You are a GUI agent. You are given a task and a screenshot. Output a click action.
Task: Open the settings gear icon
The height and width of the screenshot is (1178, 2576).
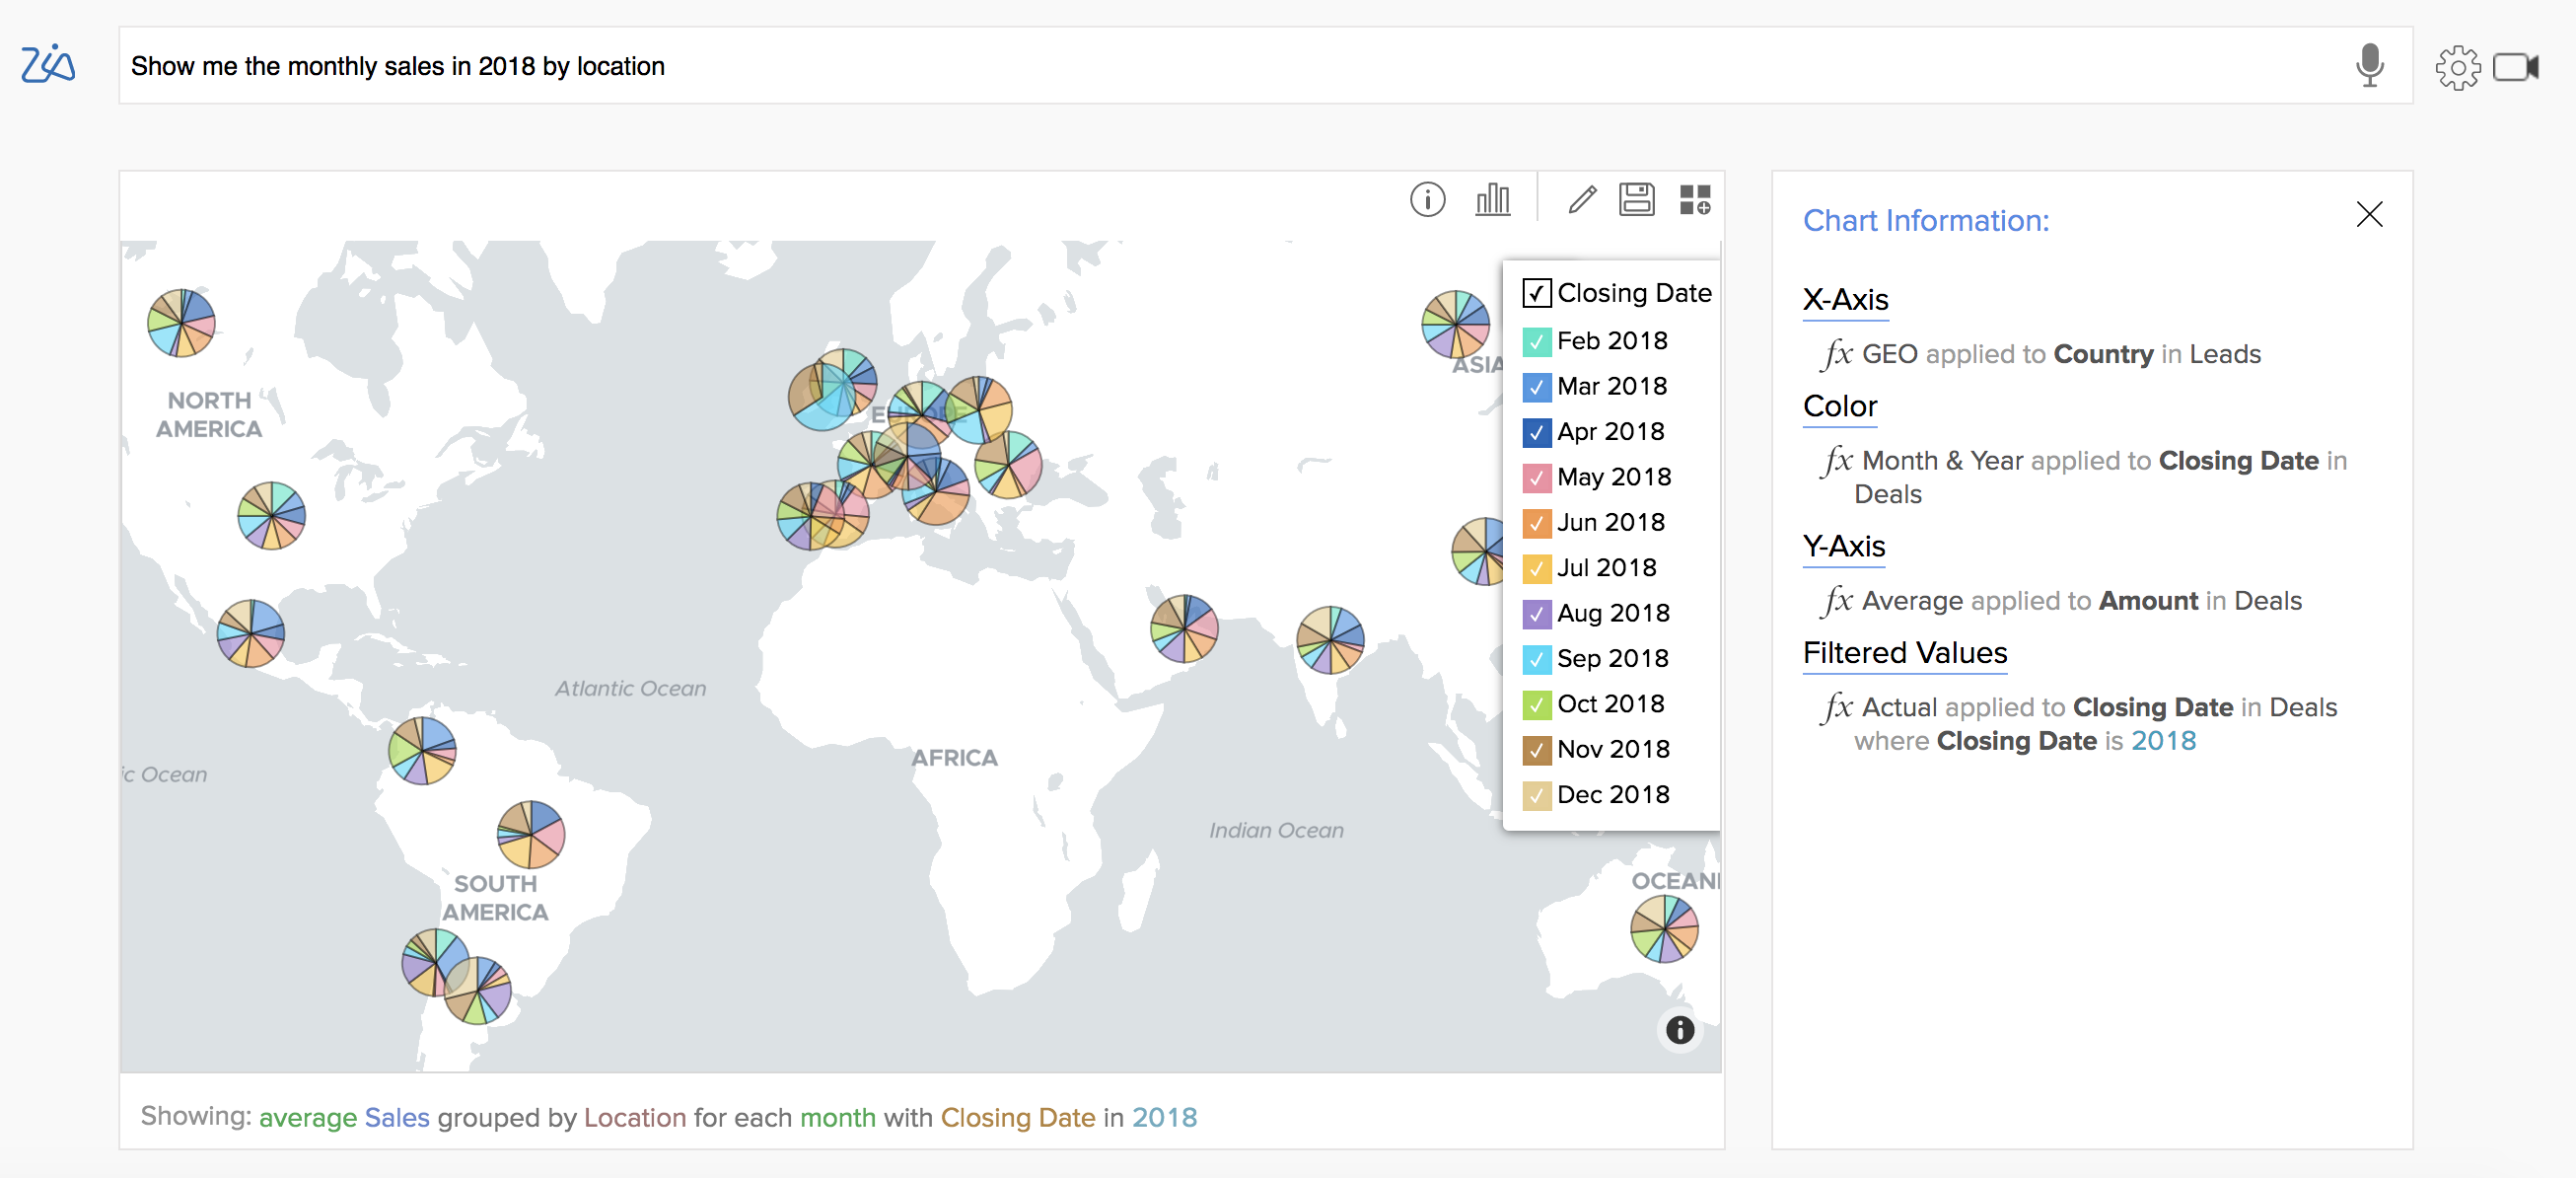coord(2457,68)
